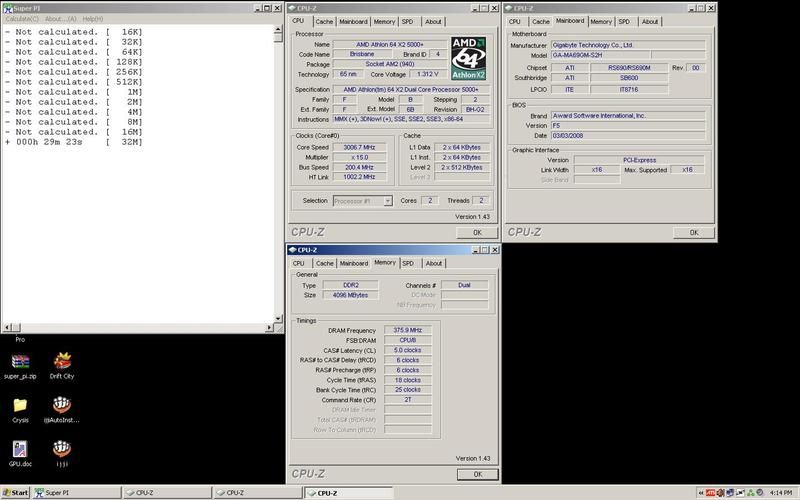Open the Crysis folder on desktop

click(x=20, y=406)
